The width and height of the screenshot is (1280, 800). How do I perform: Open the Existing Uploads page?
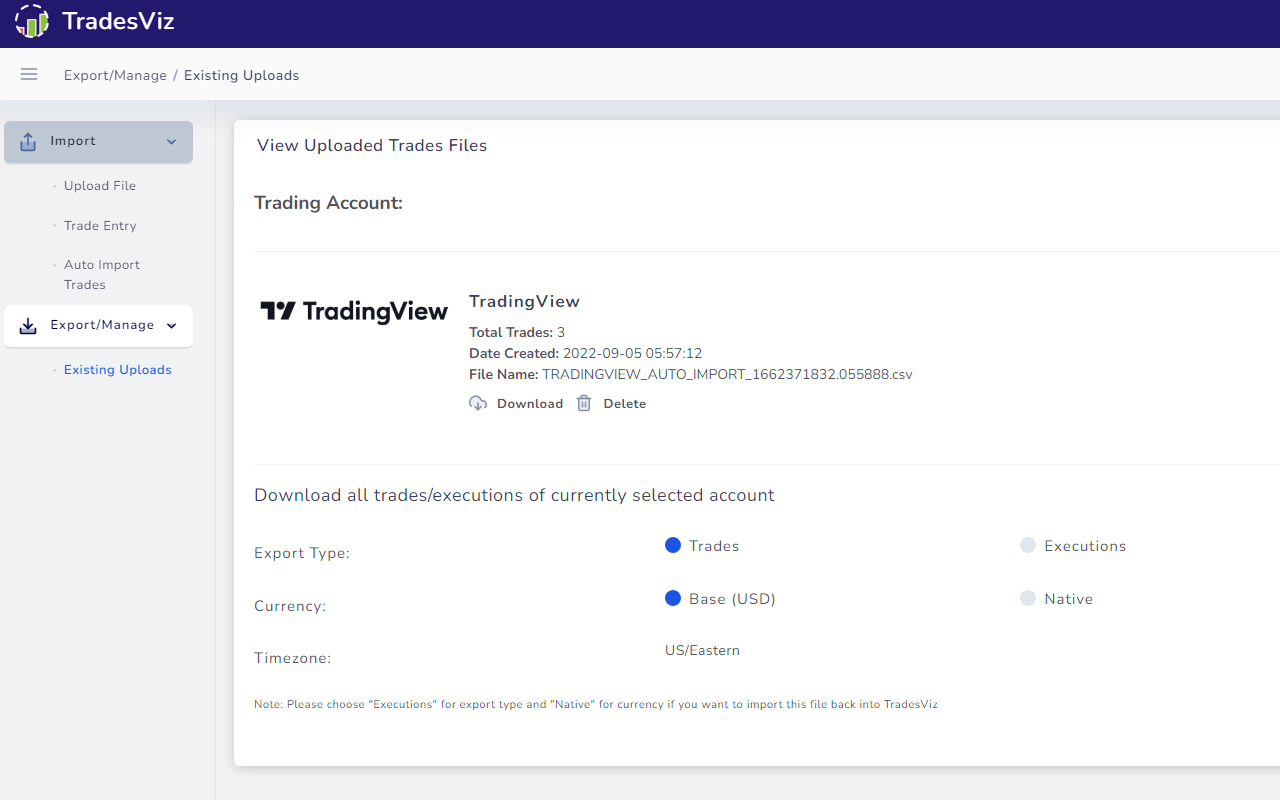117,369
